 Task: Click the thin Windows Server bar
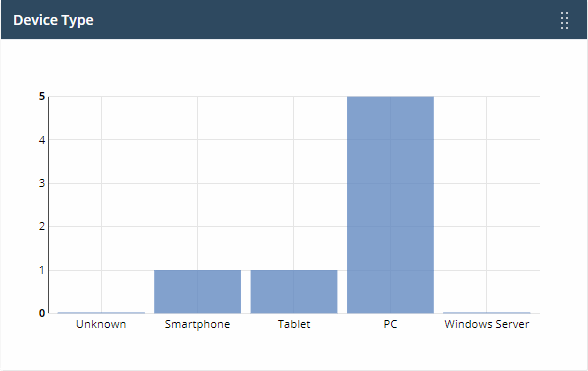click(x=487, y=312)
